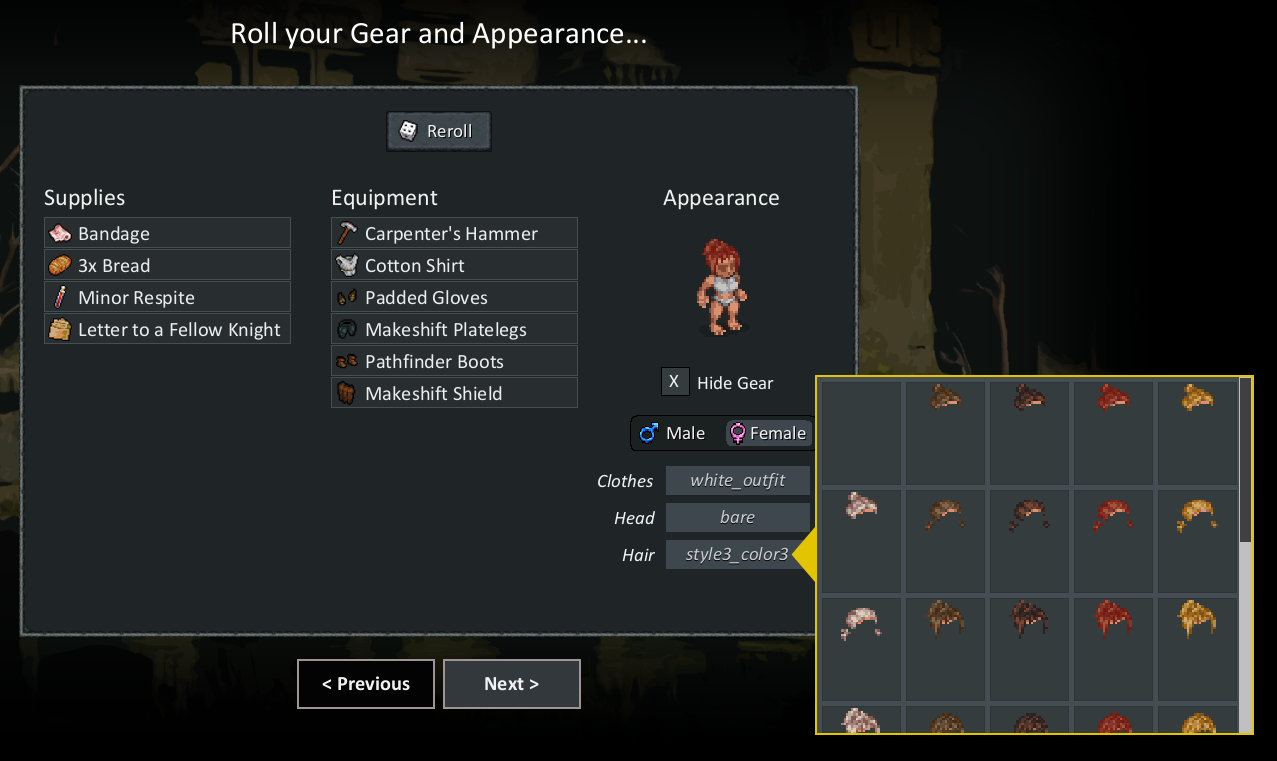Open the Clothes white_outfit selector
The image size is (1277, 761).
[738, 480]
